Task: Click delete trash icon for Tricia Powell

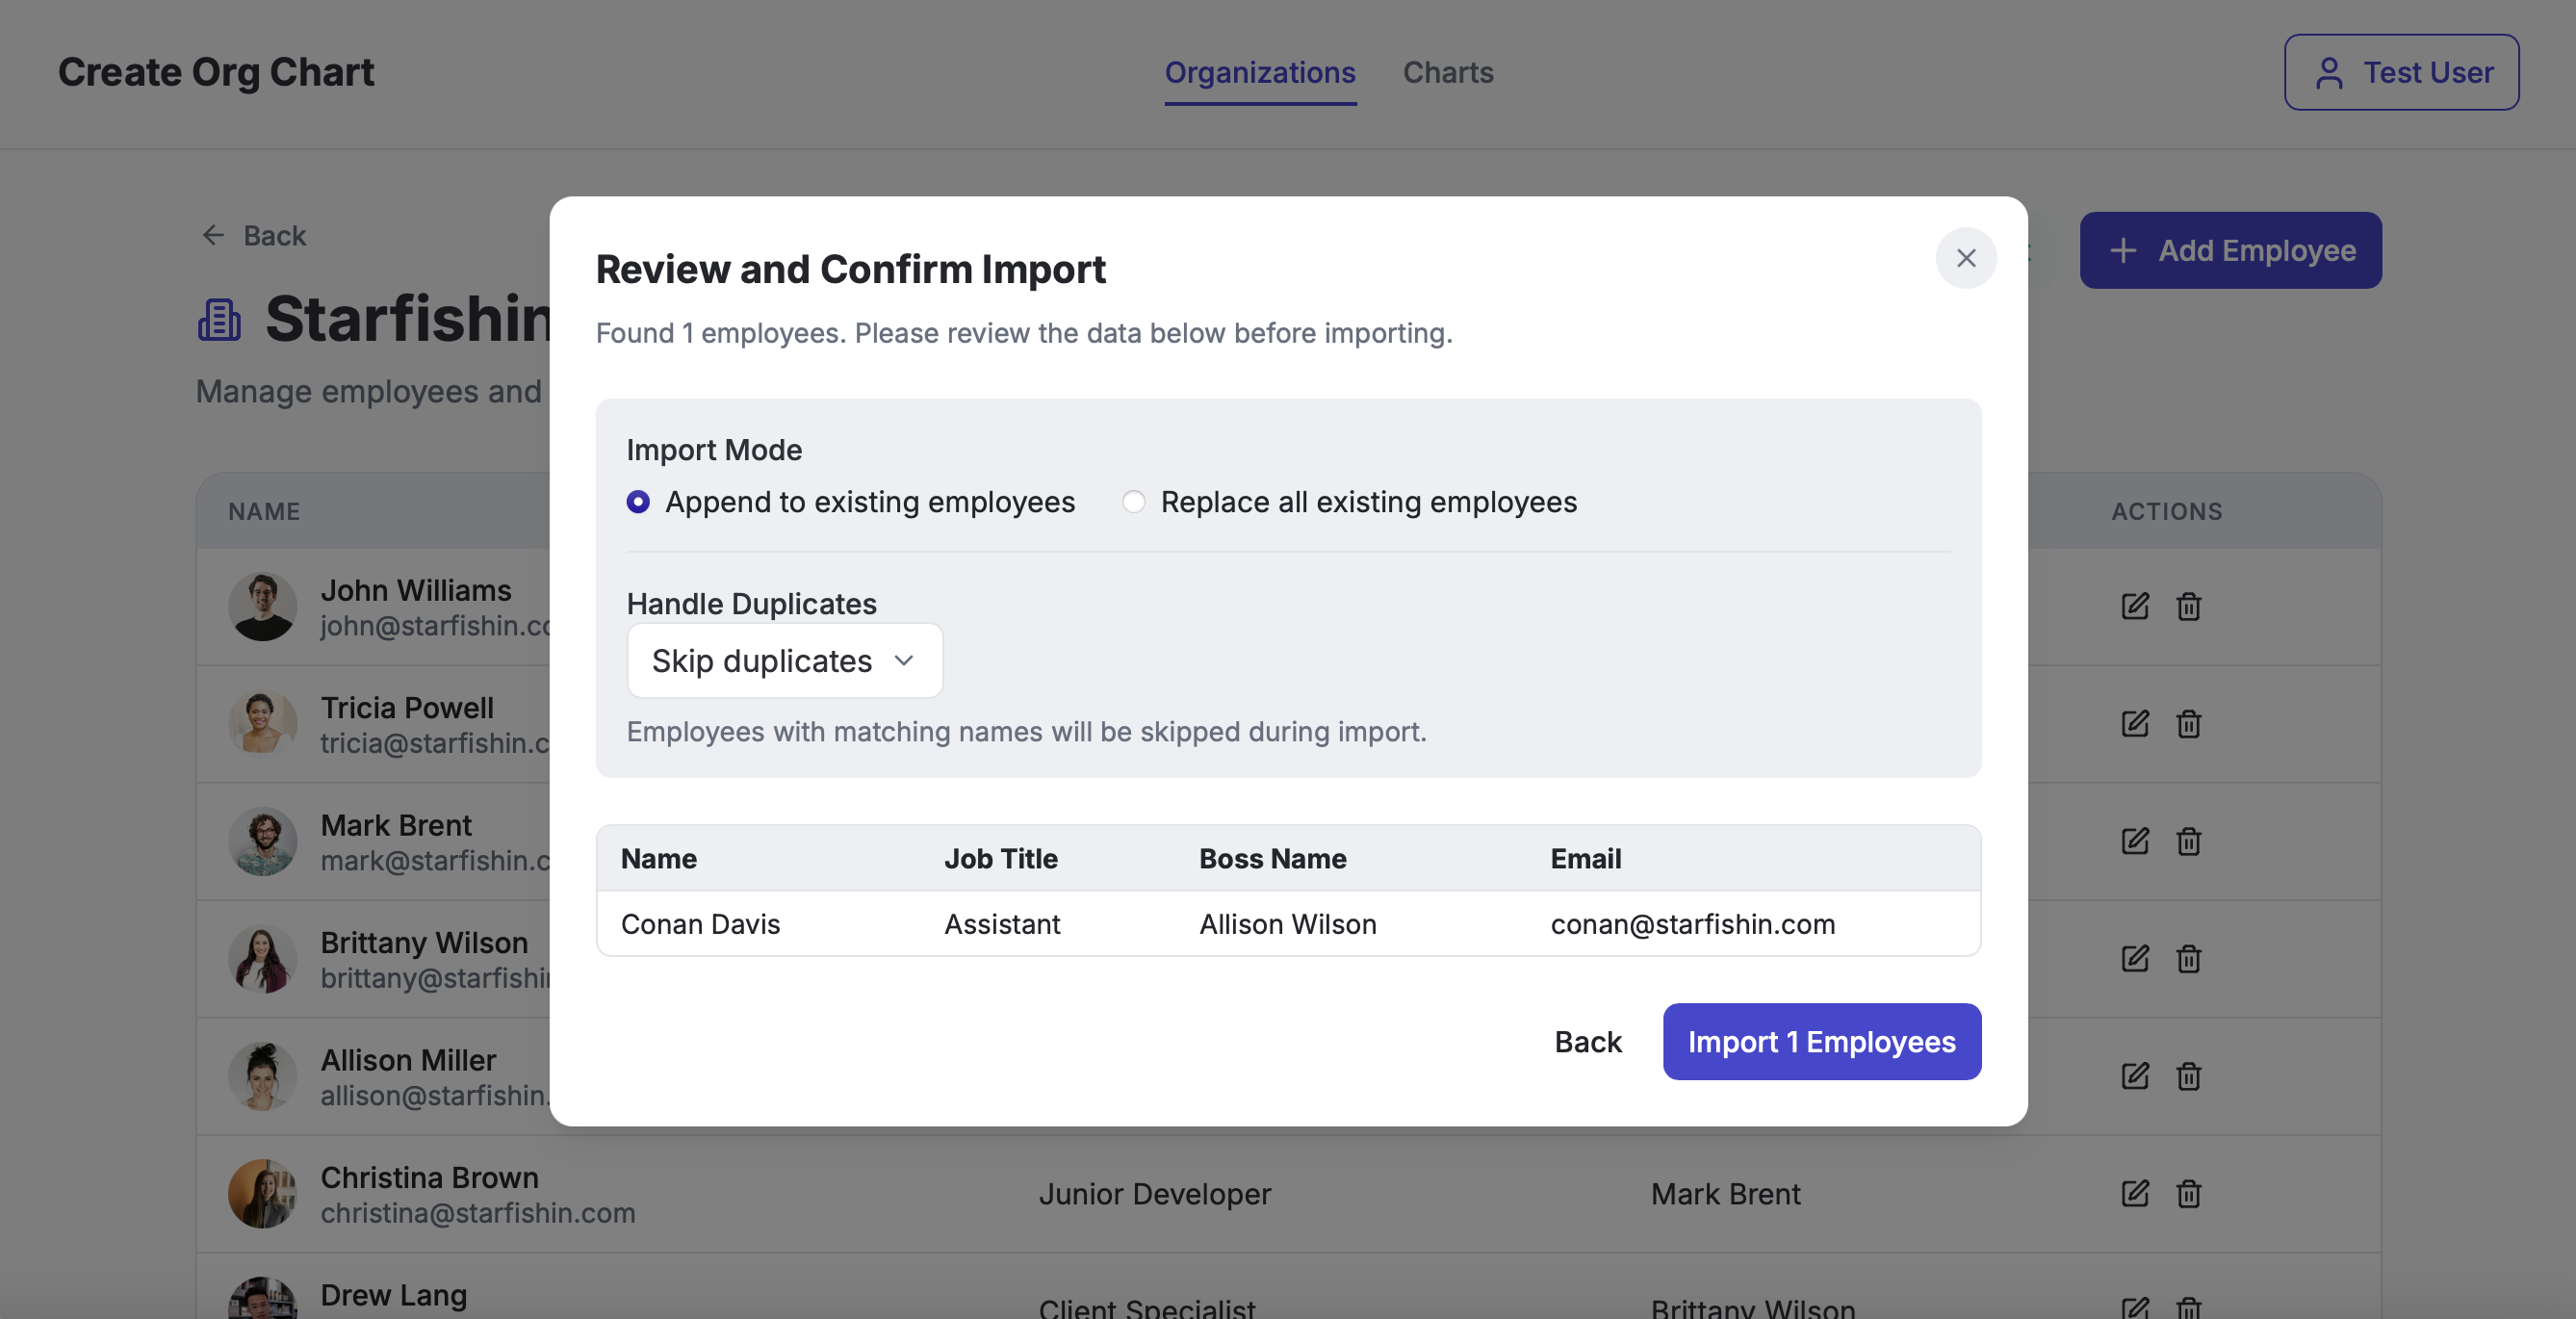Action: [2188, 724]
